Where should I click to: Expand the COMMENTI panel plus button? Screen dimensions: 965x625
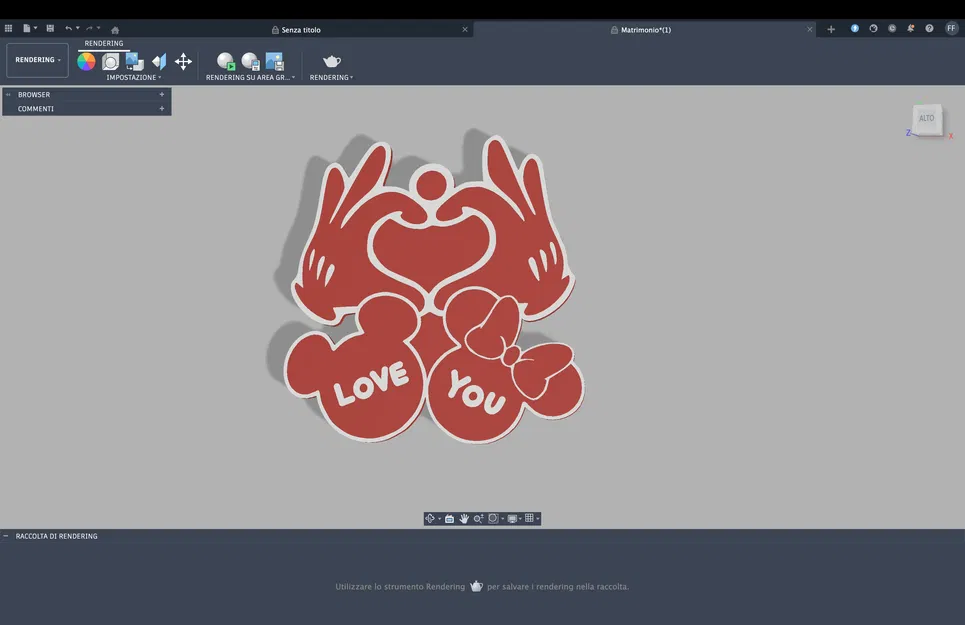point(162,109)
